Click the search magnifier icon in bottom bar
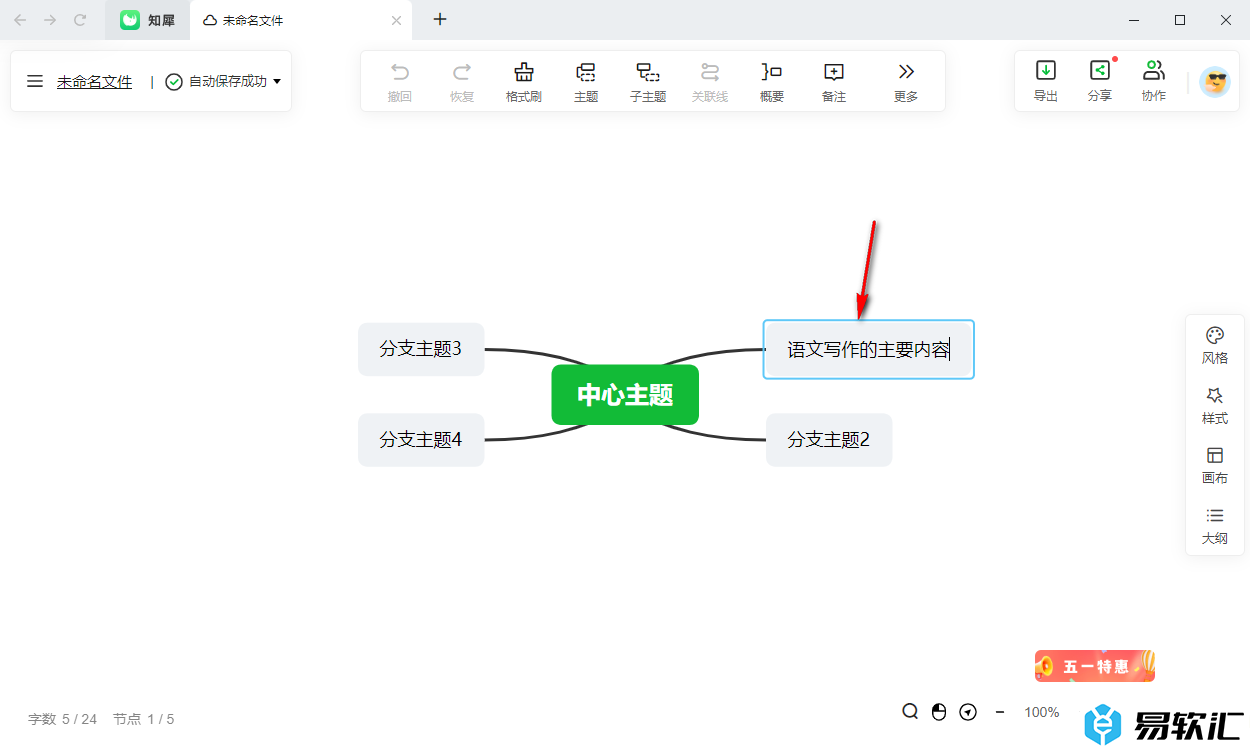Image resolution: width=1250 pixels, height=750 pixels. point(910,711)
